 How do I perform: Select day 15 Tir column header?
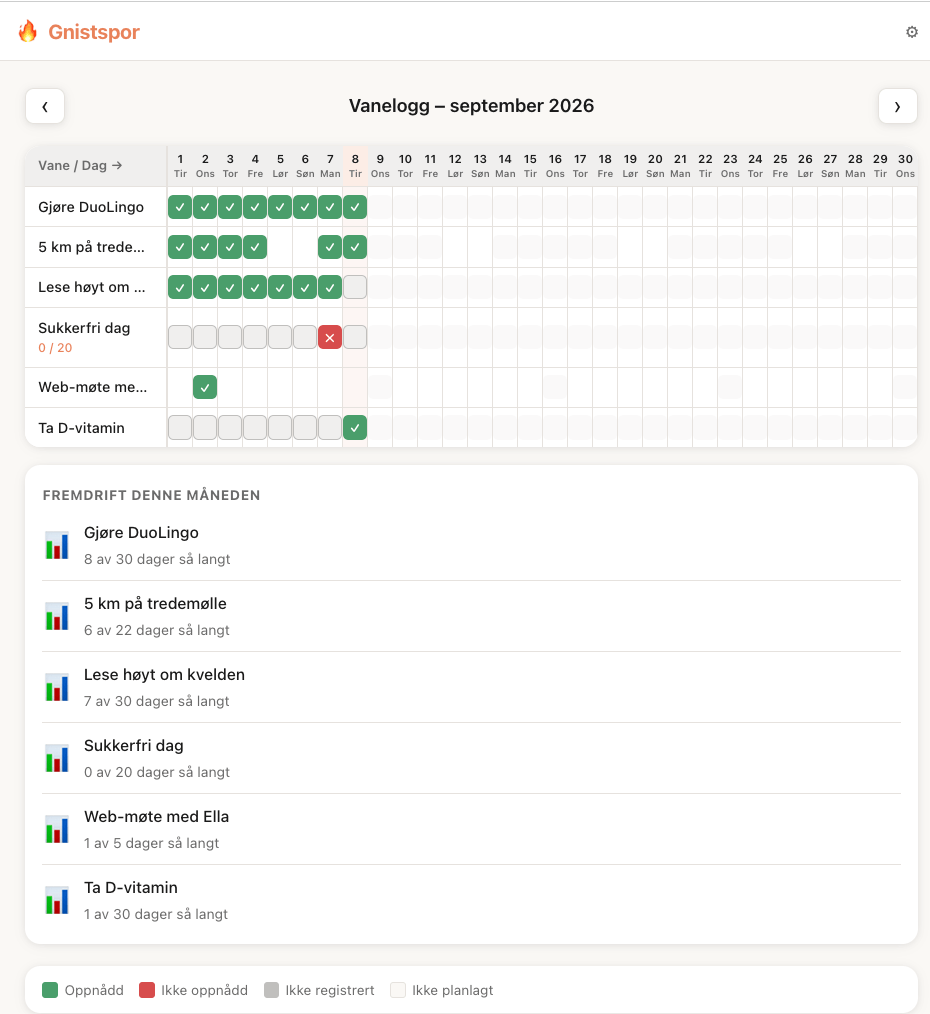(x=530, y=166)
